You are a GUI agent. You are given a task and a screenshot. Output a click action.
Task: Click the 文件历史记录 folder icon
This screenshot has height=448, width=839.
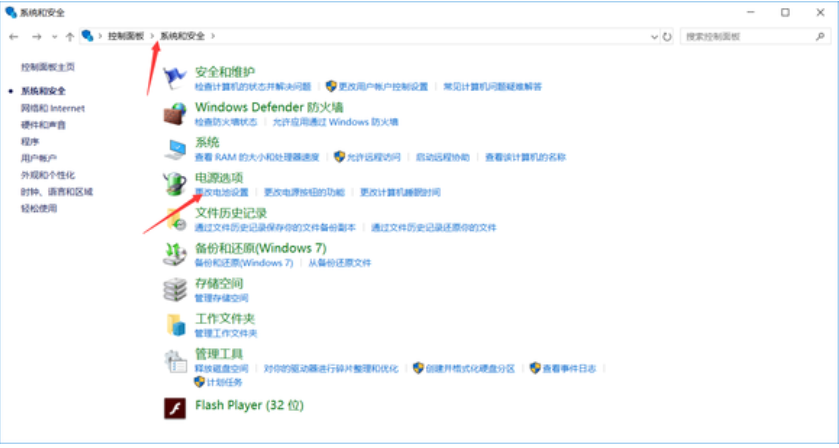click(x=175, y=219)
